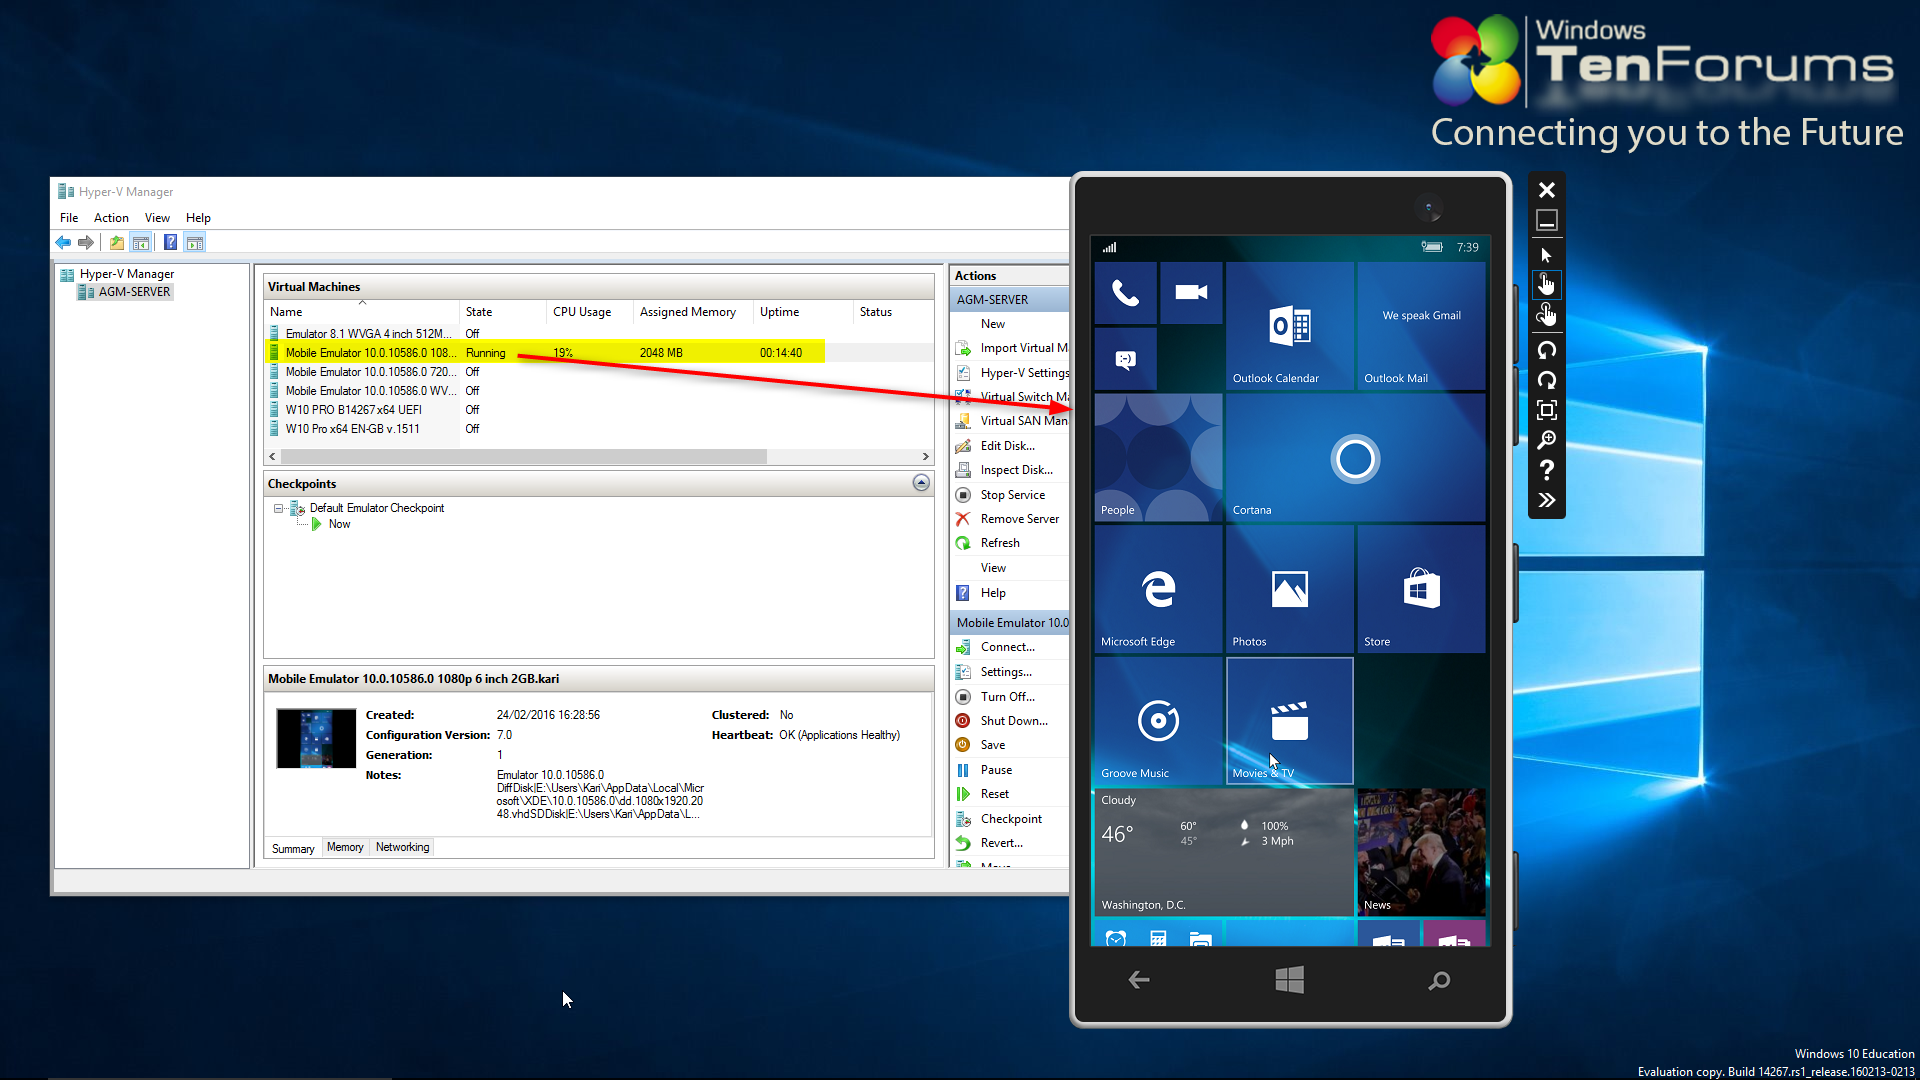The width and height of the screenshot is (1920, 1080).
Task: Rotate emulator right
Action: coord(1546,380)
